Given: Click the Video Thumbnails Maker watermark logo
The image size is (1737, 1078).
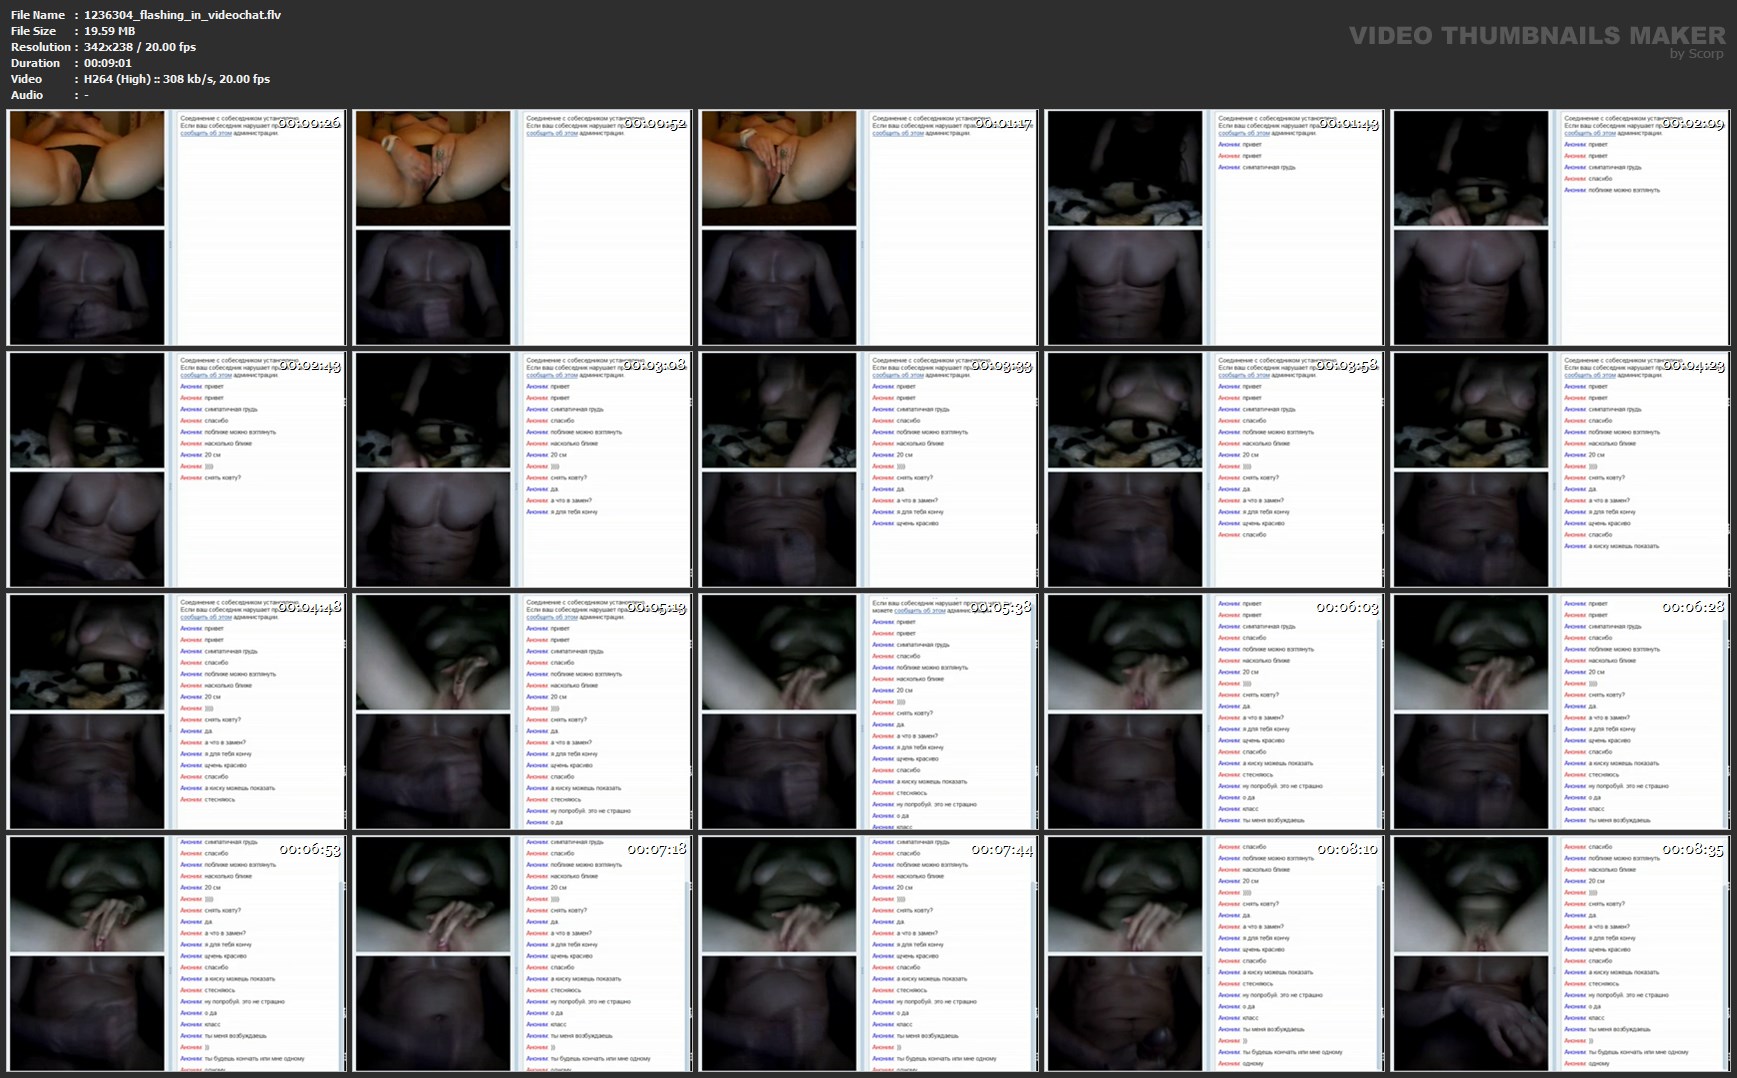Looking at the screenshot, I should [x=1536, y=35].
